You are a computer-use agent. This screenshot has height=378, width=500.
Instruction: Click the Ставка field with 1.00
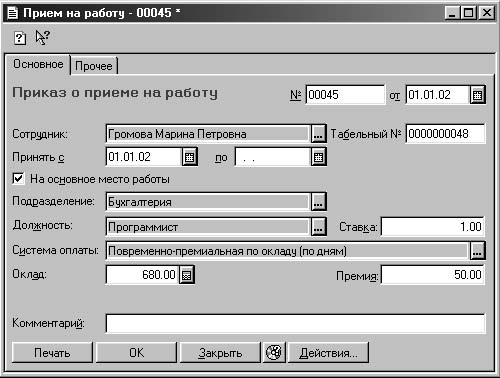click(x=433, y=227)
